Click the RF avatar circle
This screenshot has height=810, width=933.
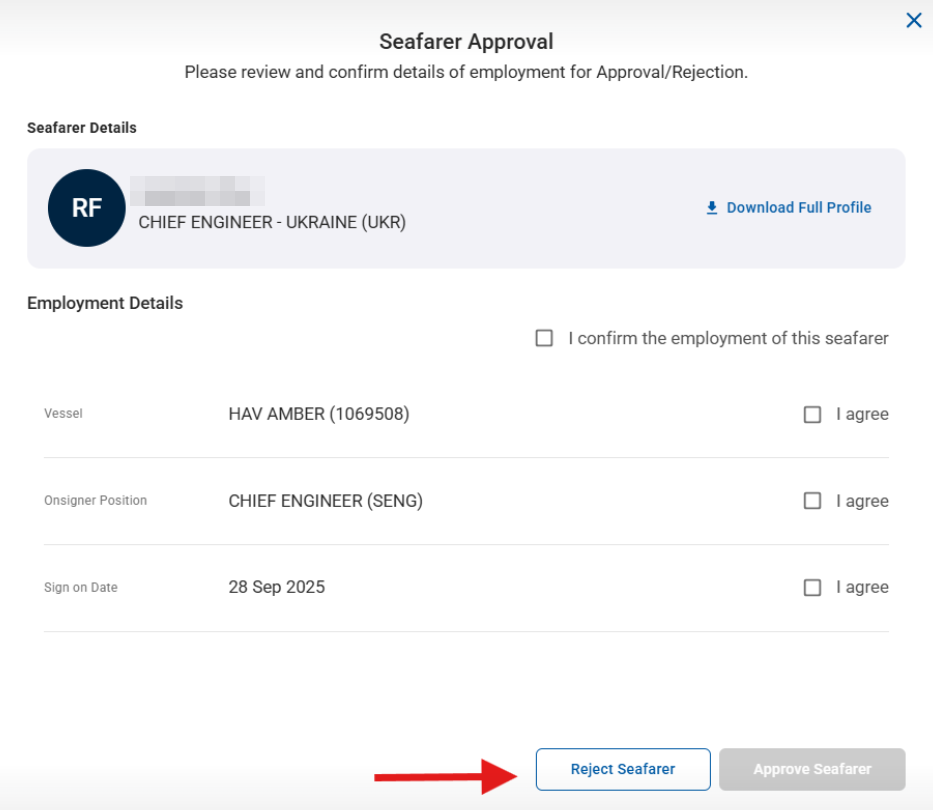click(86, 208)
